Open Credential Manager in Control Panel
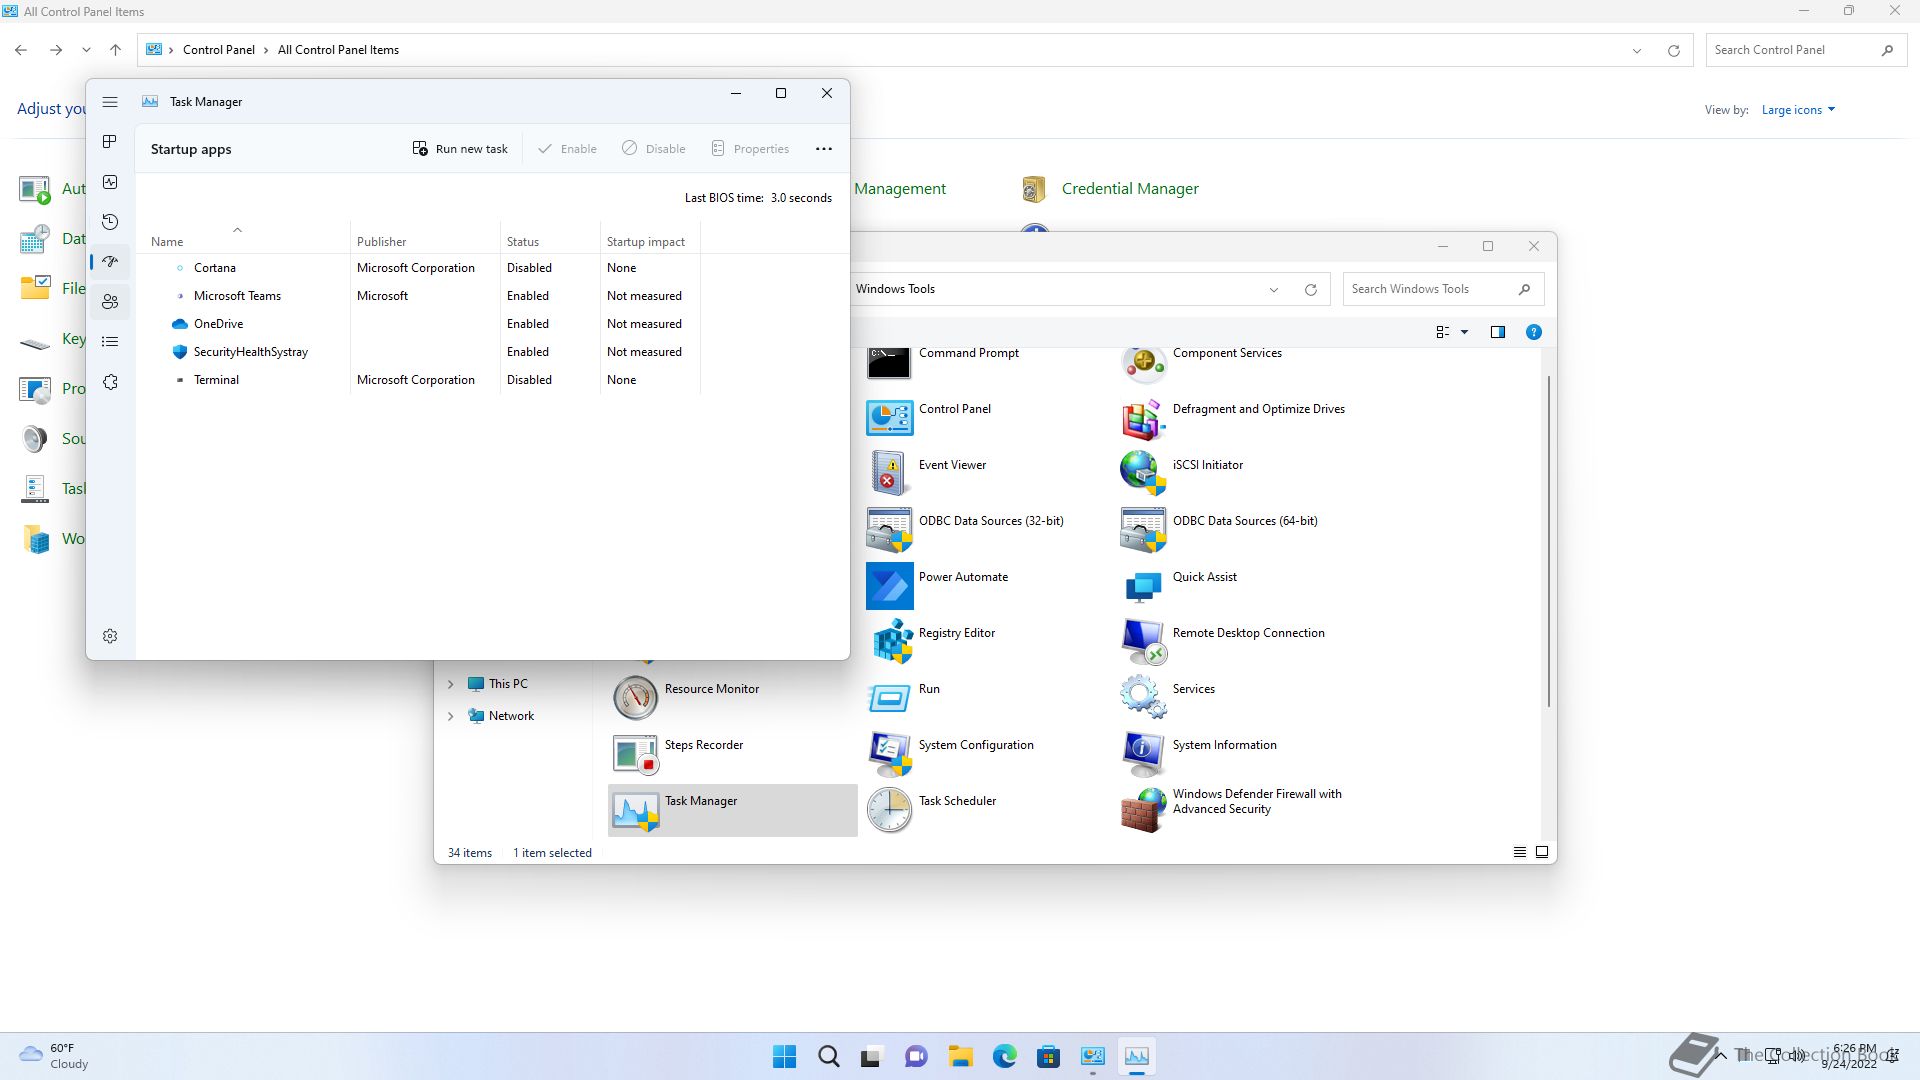 pos(1110,189)
